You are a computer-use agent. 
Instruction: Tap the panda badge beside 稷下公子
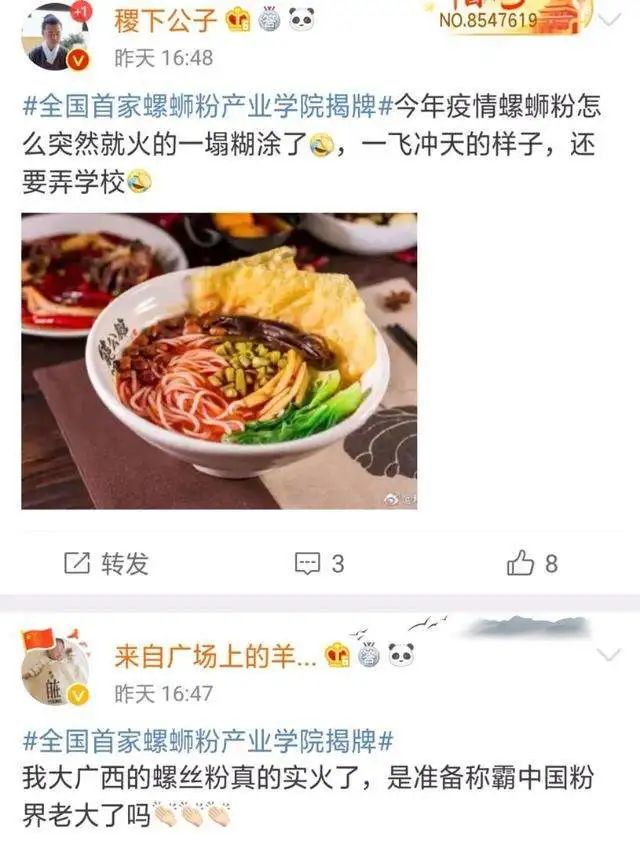301,20
